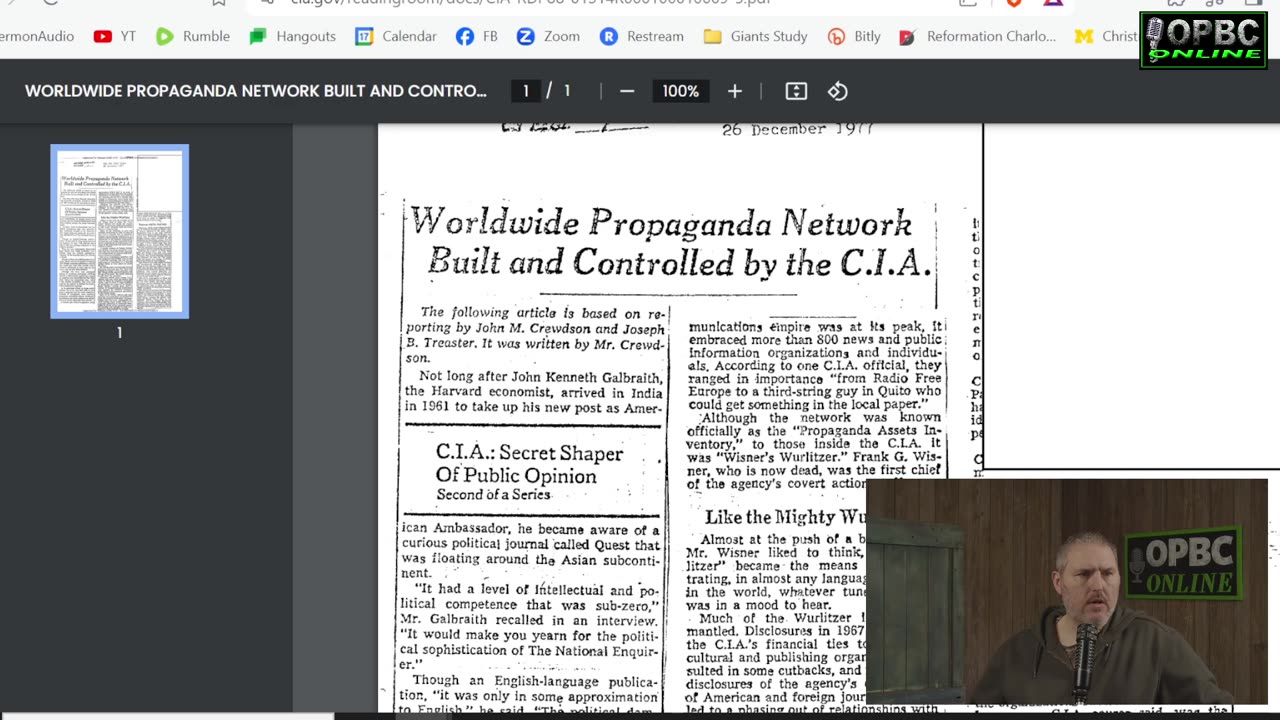Click the '26 December 1977' date text
The image size is (1280, 720).
pos(797,130)
